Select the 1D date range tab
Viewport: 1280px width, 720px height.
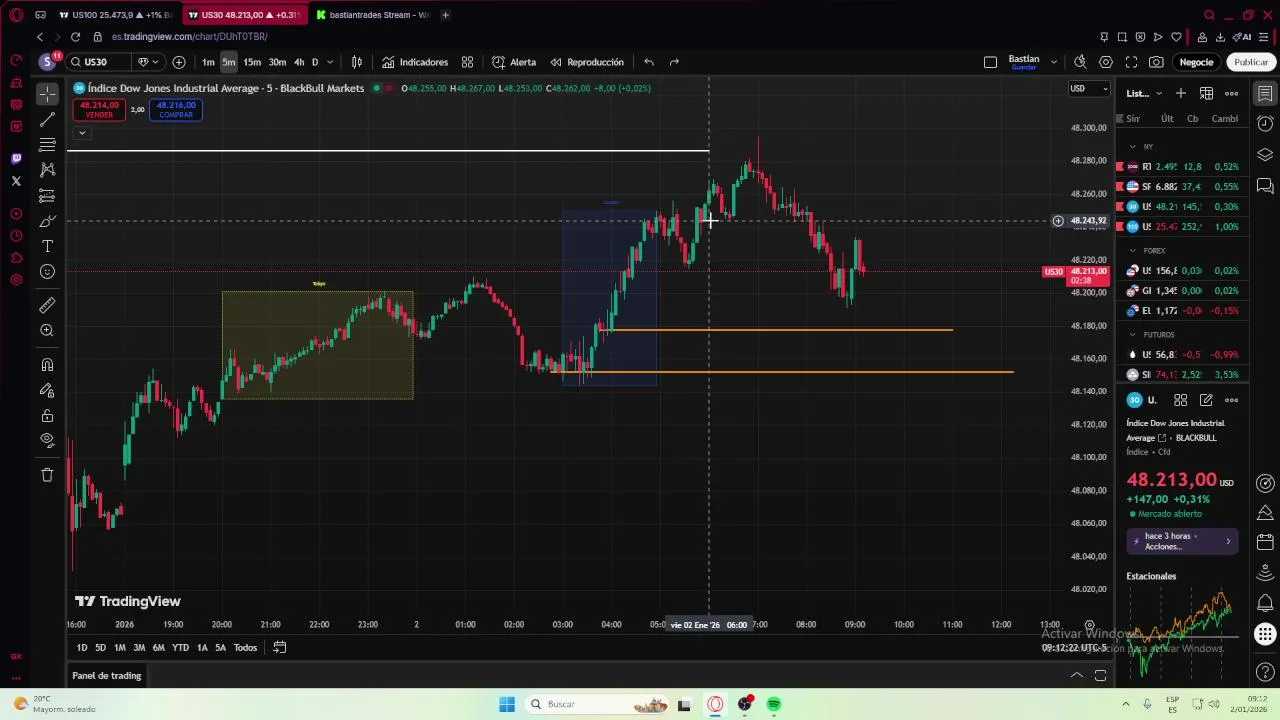[x=82, y=647]
